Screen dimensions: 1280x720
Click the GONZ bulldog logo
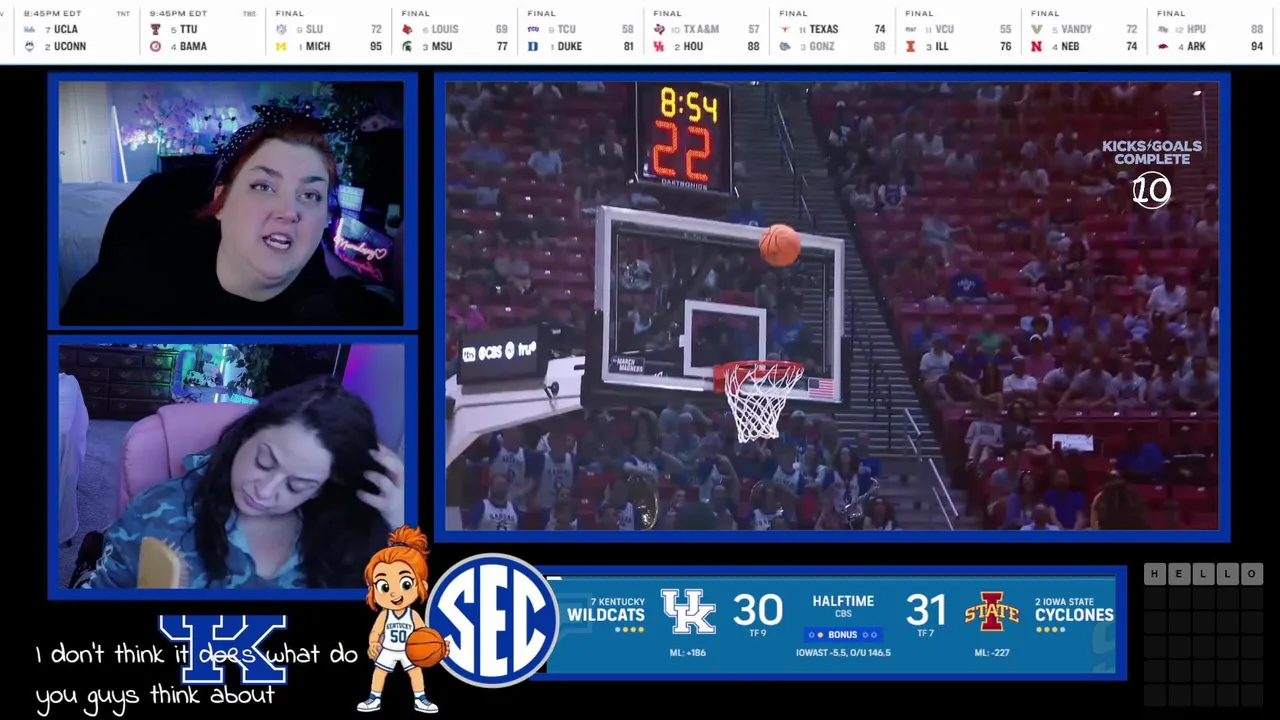(x=785, y=47)
